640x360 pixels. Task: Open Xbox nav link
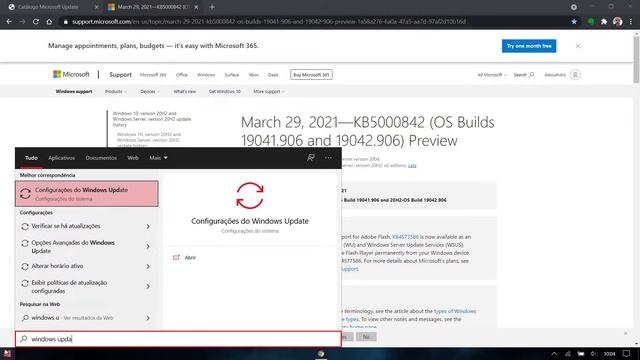[x=253, y=75]
